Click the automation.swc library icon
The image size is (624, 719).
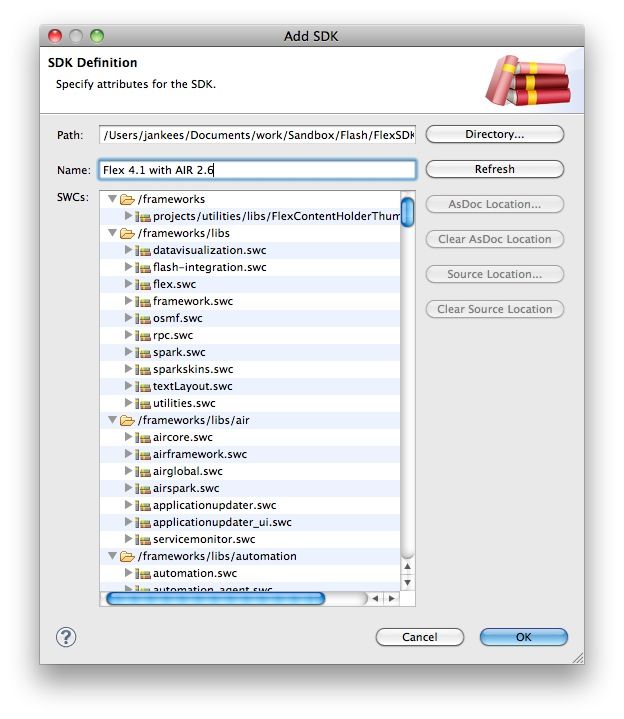pos(143,573)
